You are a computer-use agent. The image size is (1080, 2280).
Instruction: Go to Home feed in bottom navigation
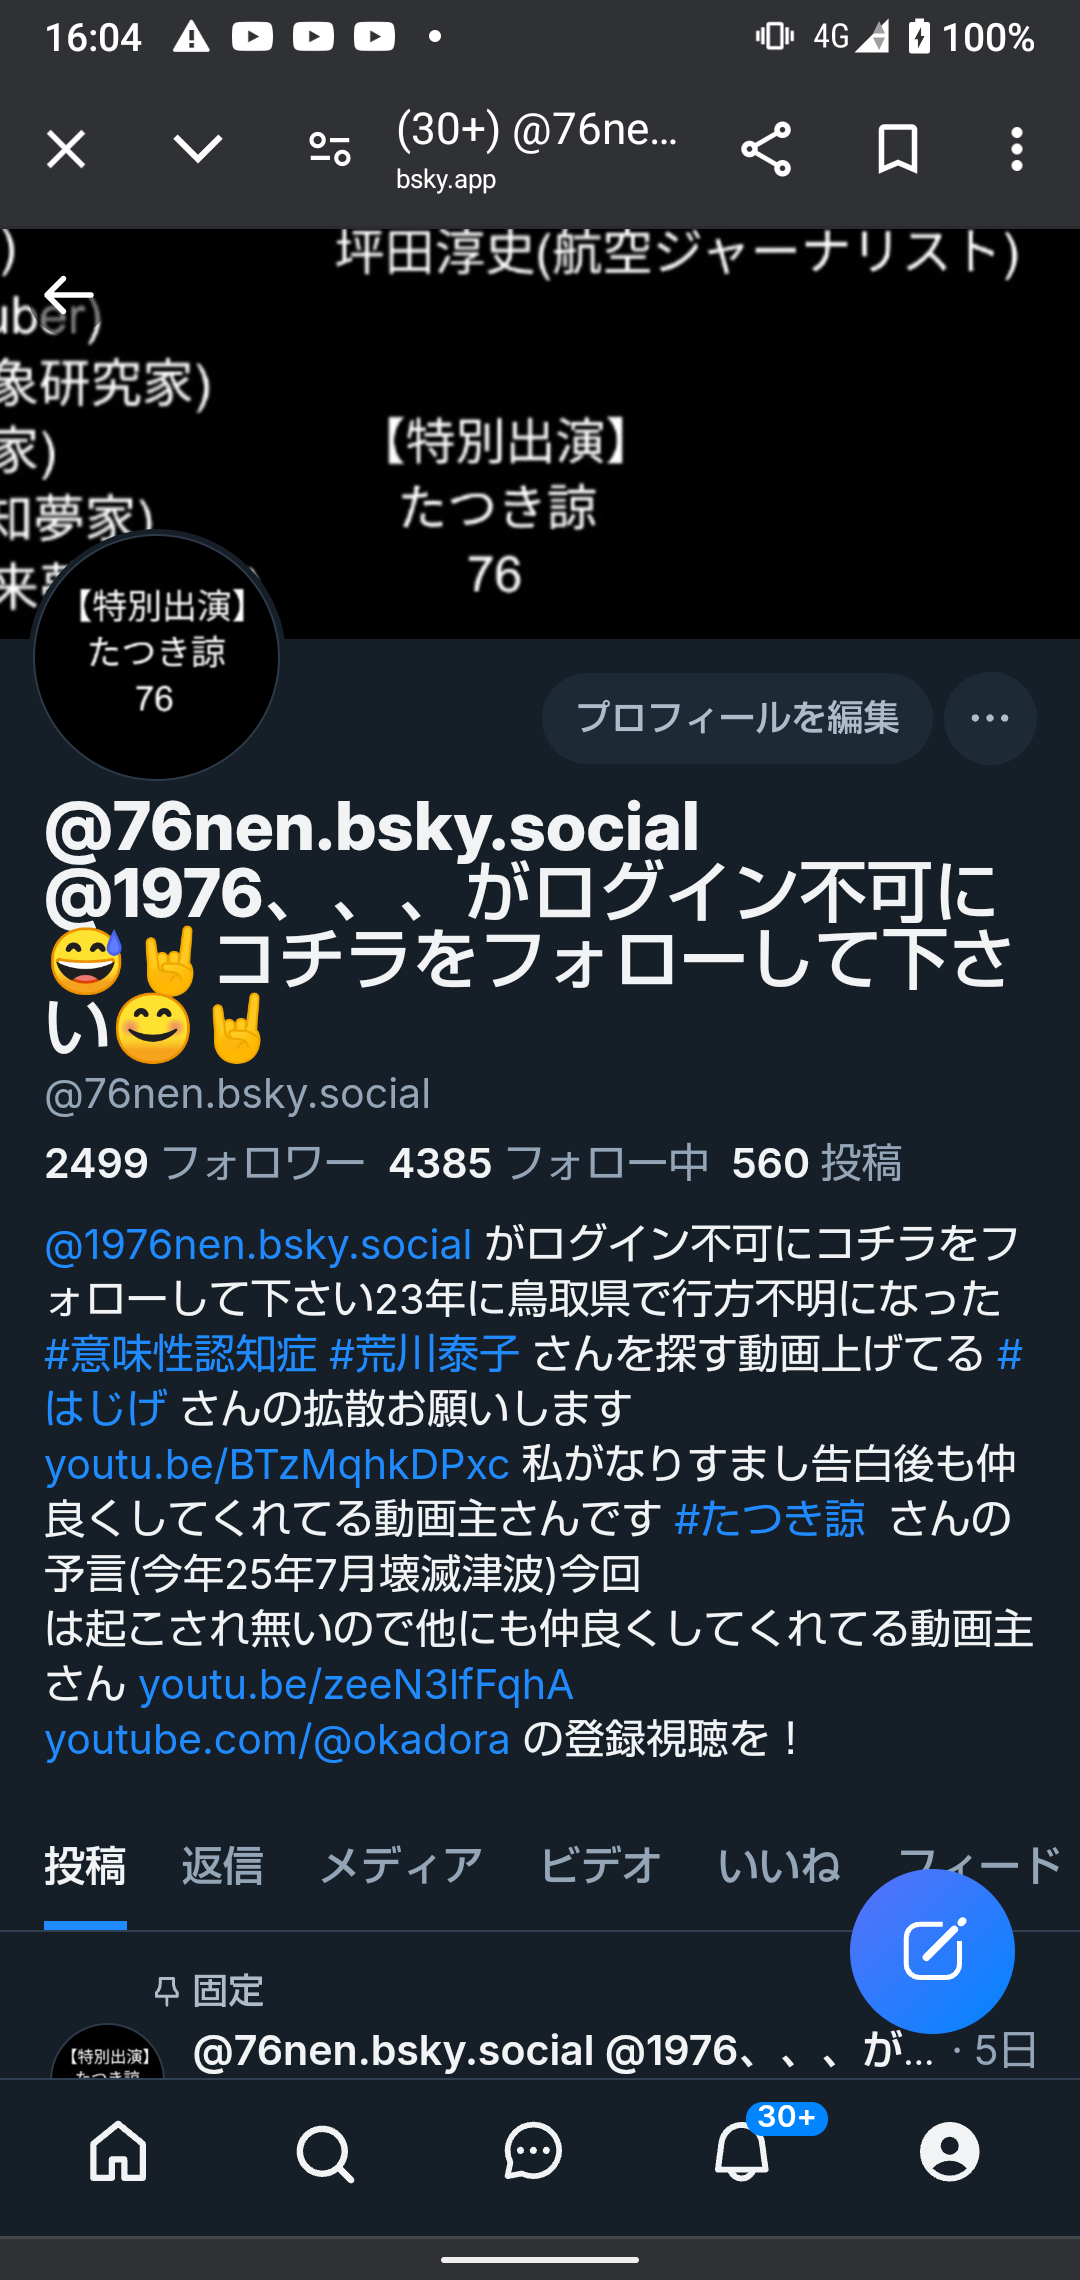[x=118, y=2151]
